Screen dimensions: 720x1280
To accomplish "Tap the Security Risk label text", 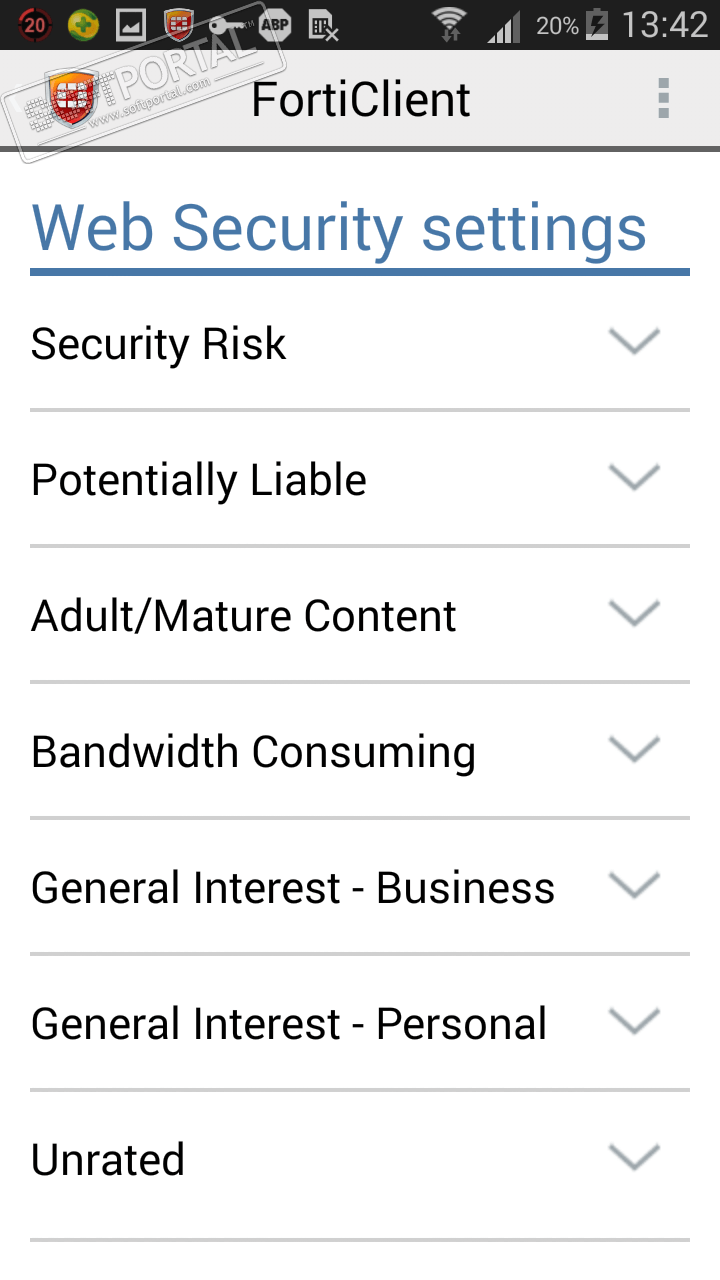I will 159,344.
